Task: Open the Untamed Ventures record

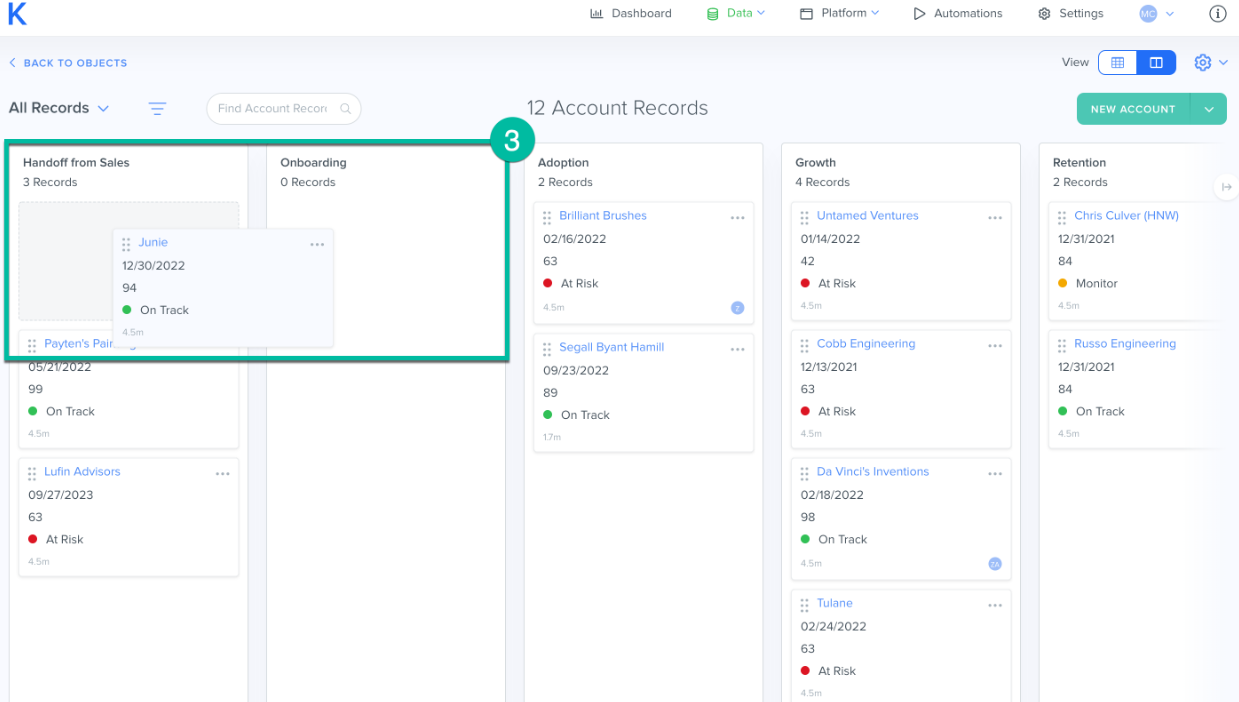Action: [x=867, y=215]
